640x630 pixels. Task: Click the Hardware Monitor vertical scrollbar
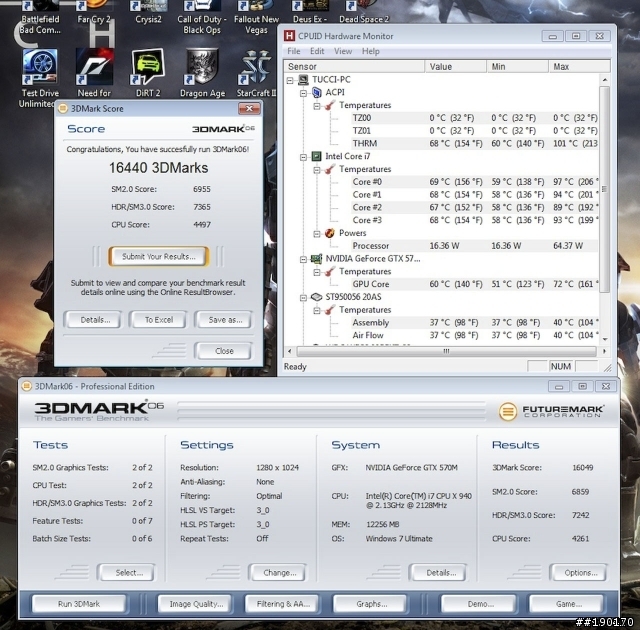coord(605,188)
